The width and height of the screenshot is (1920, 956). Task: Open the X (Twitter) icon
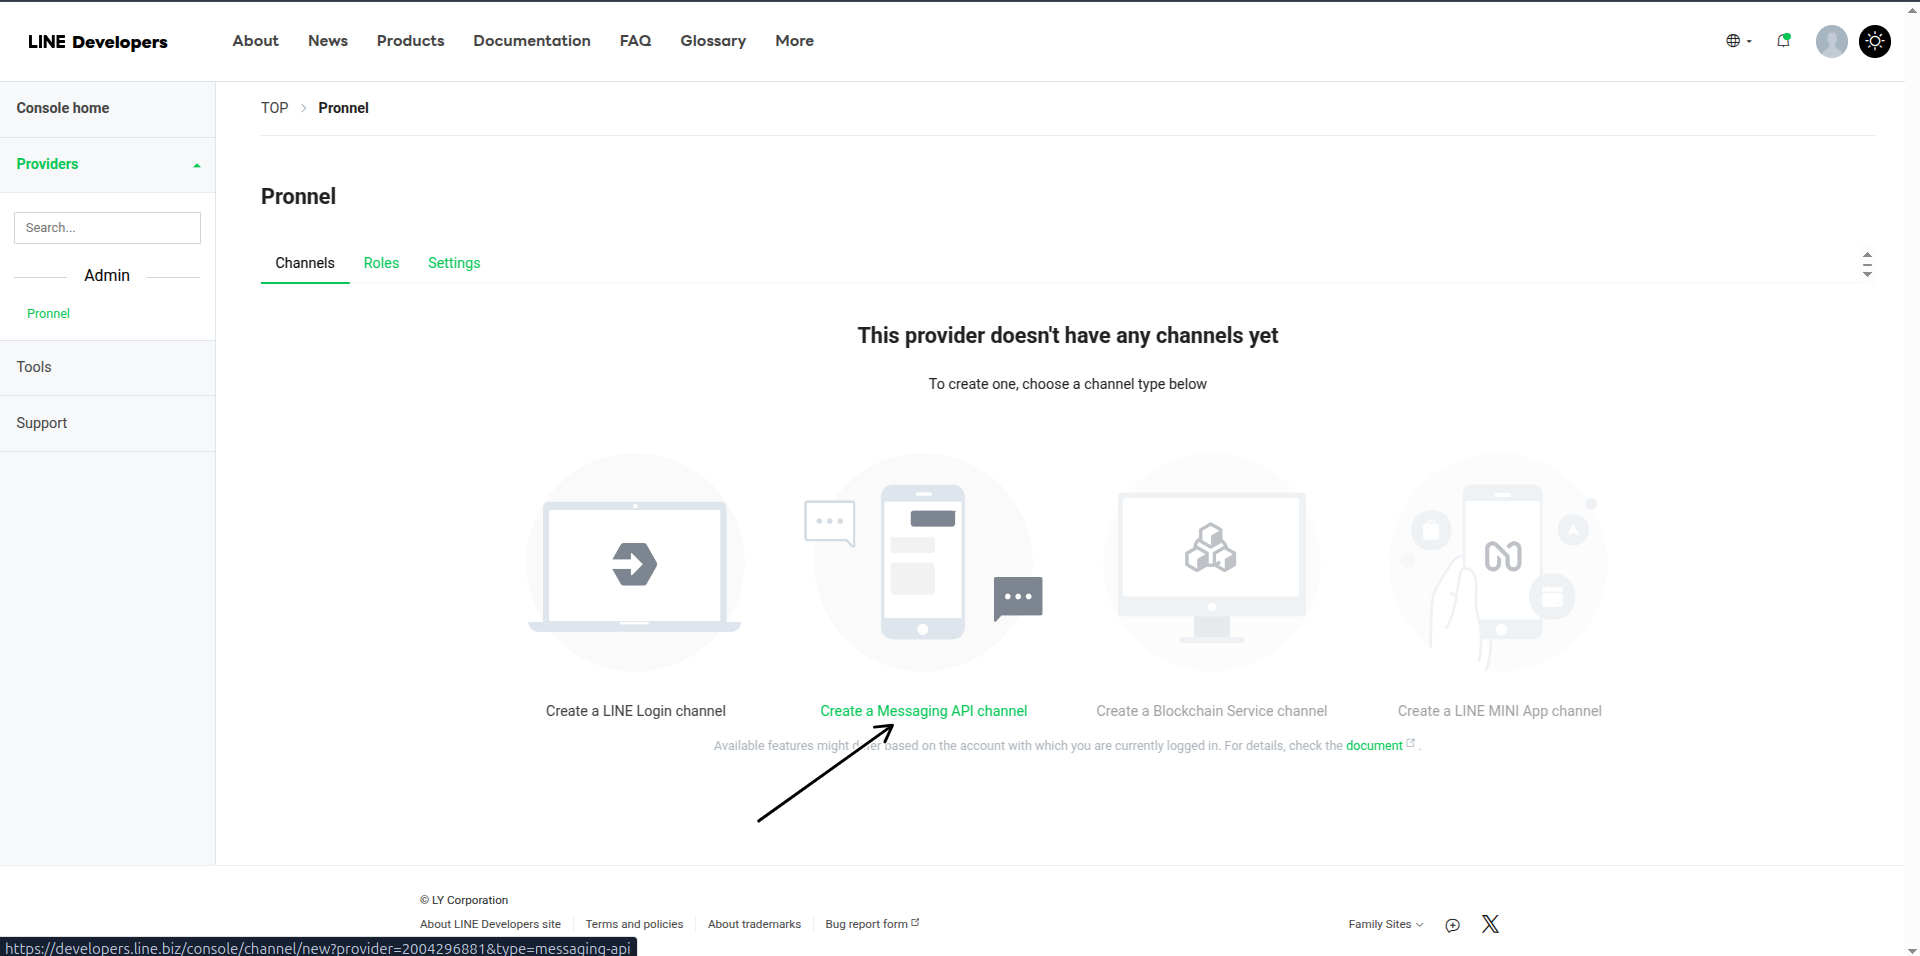[x=1490, y=924]
